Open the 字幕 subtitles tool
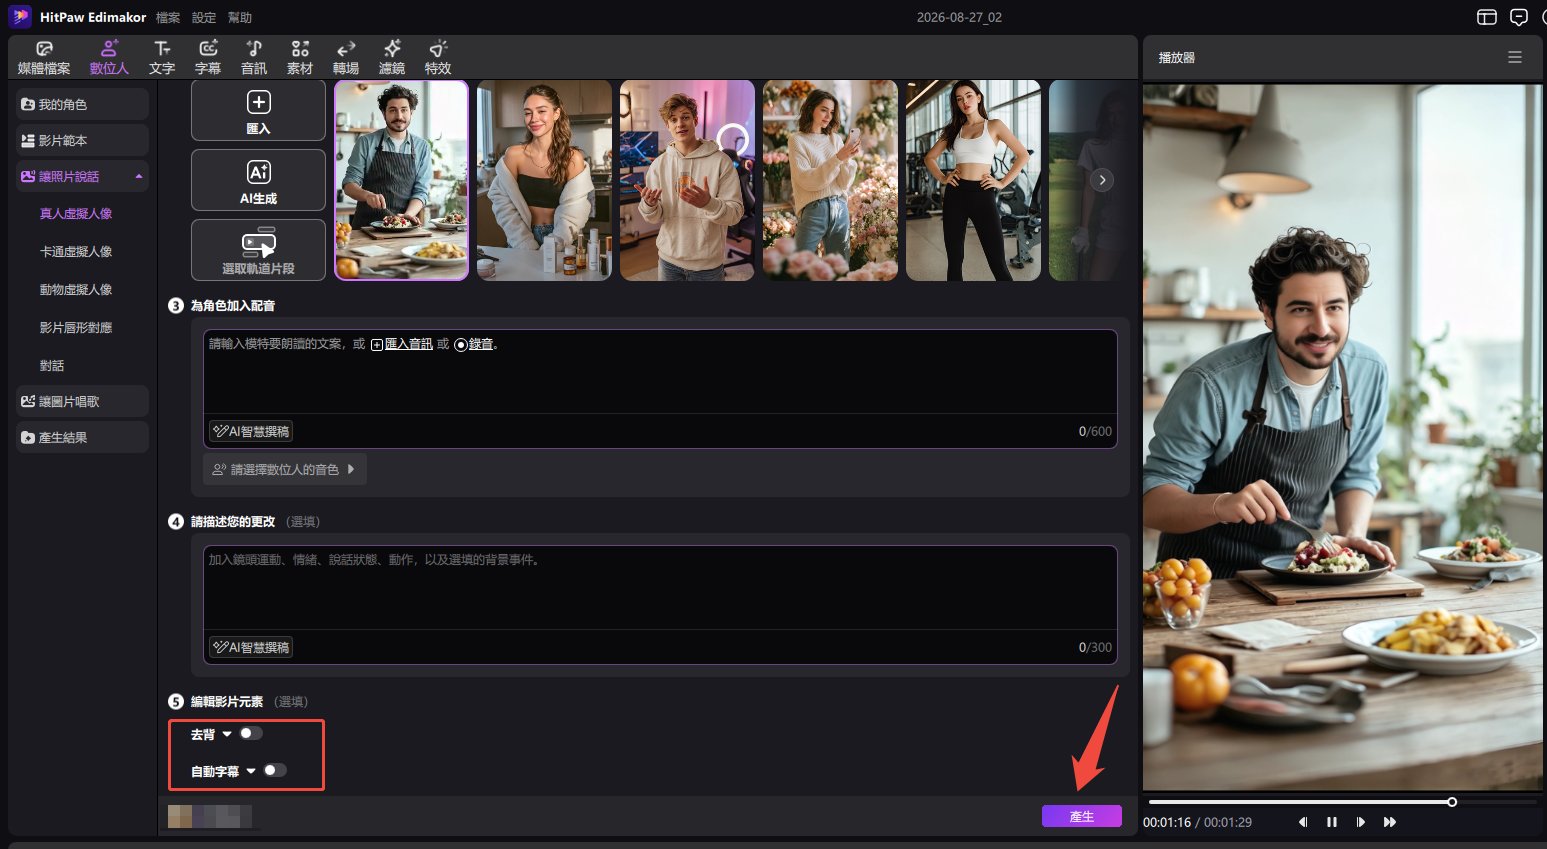 pos(208,58)
